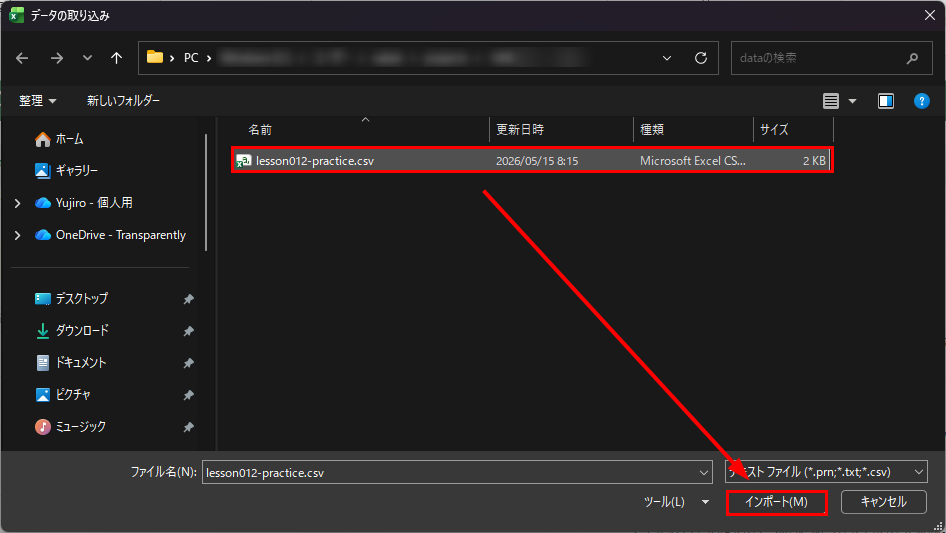Click the キャンセル button
The width and height of the screenshot is (946, 533).
(883, 502)
